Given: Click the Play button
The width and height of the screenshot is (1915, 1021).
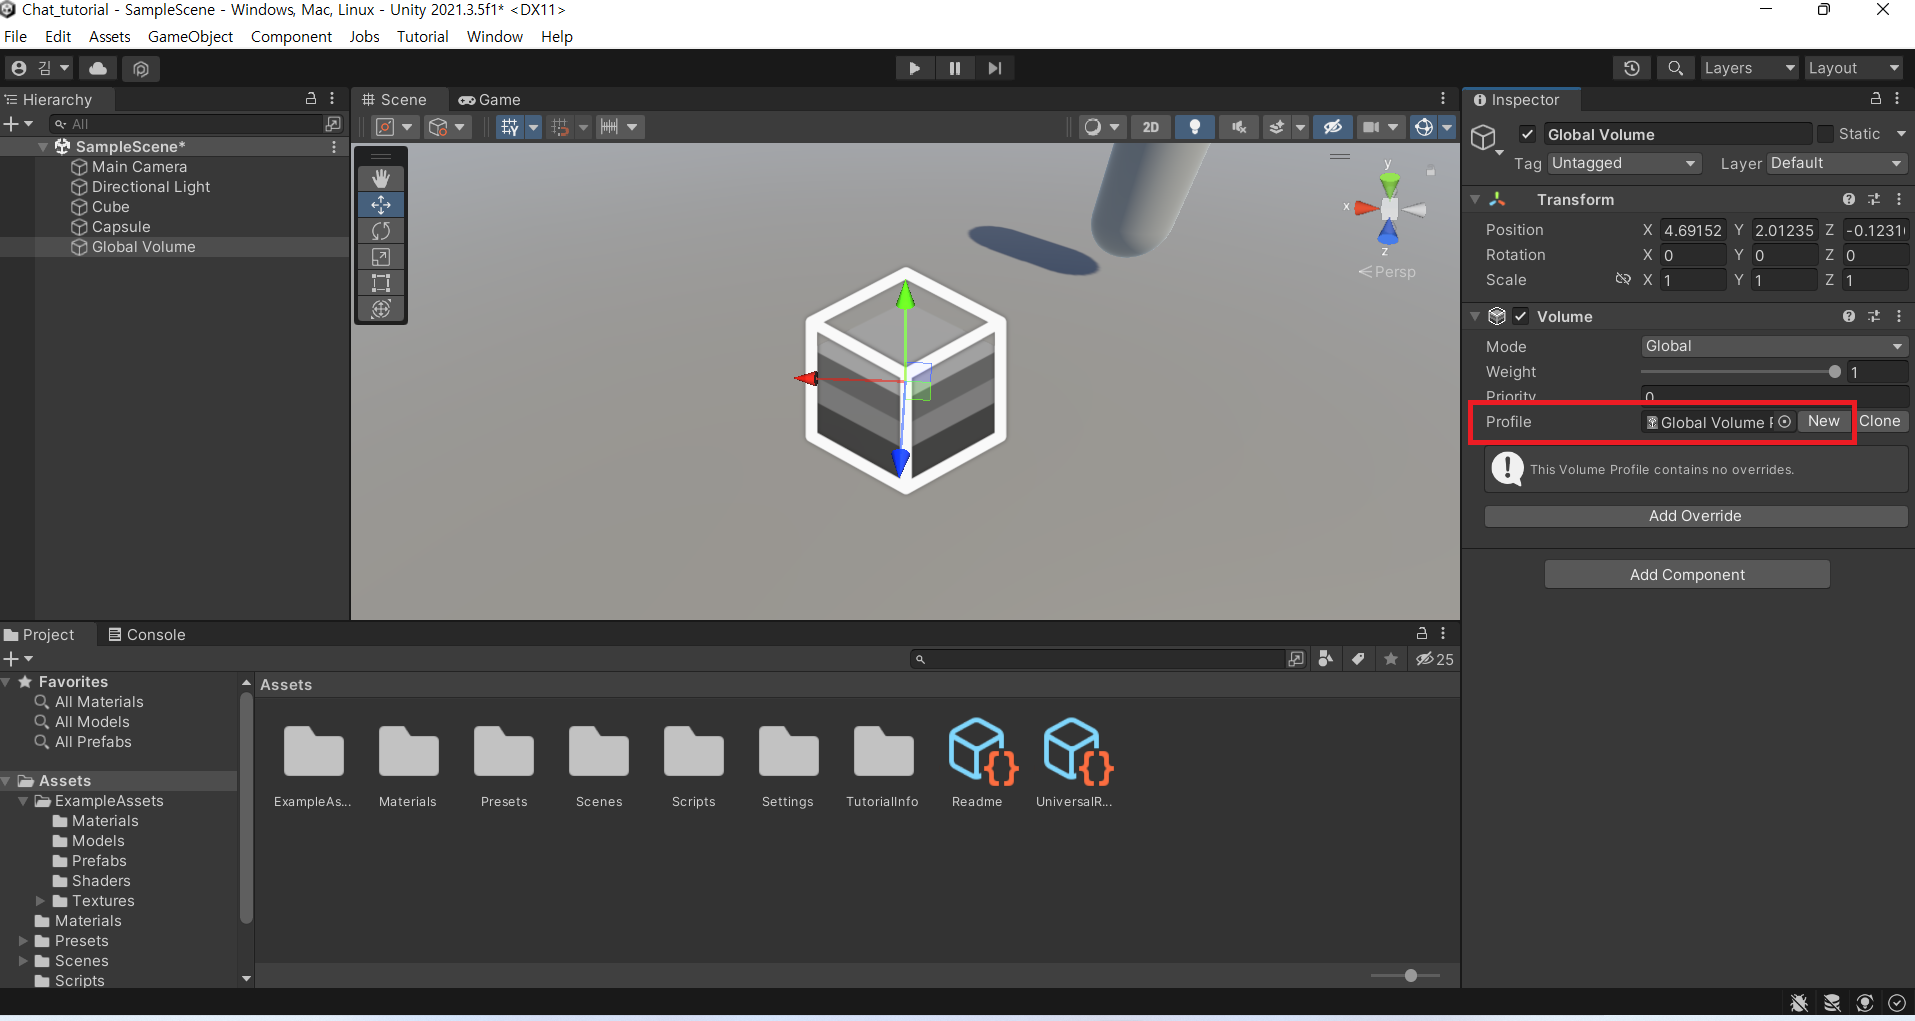Looking at the screenshot, I should (914, 68).
